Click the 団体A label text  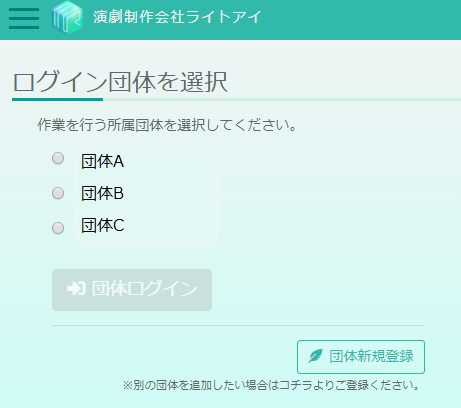[103, 161]
